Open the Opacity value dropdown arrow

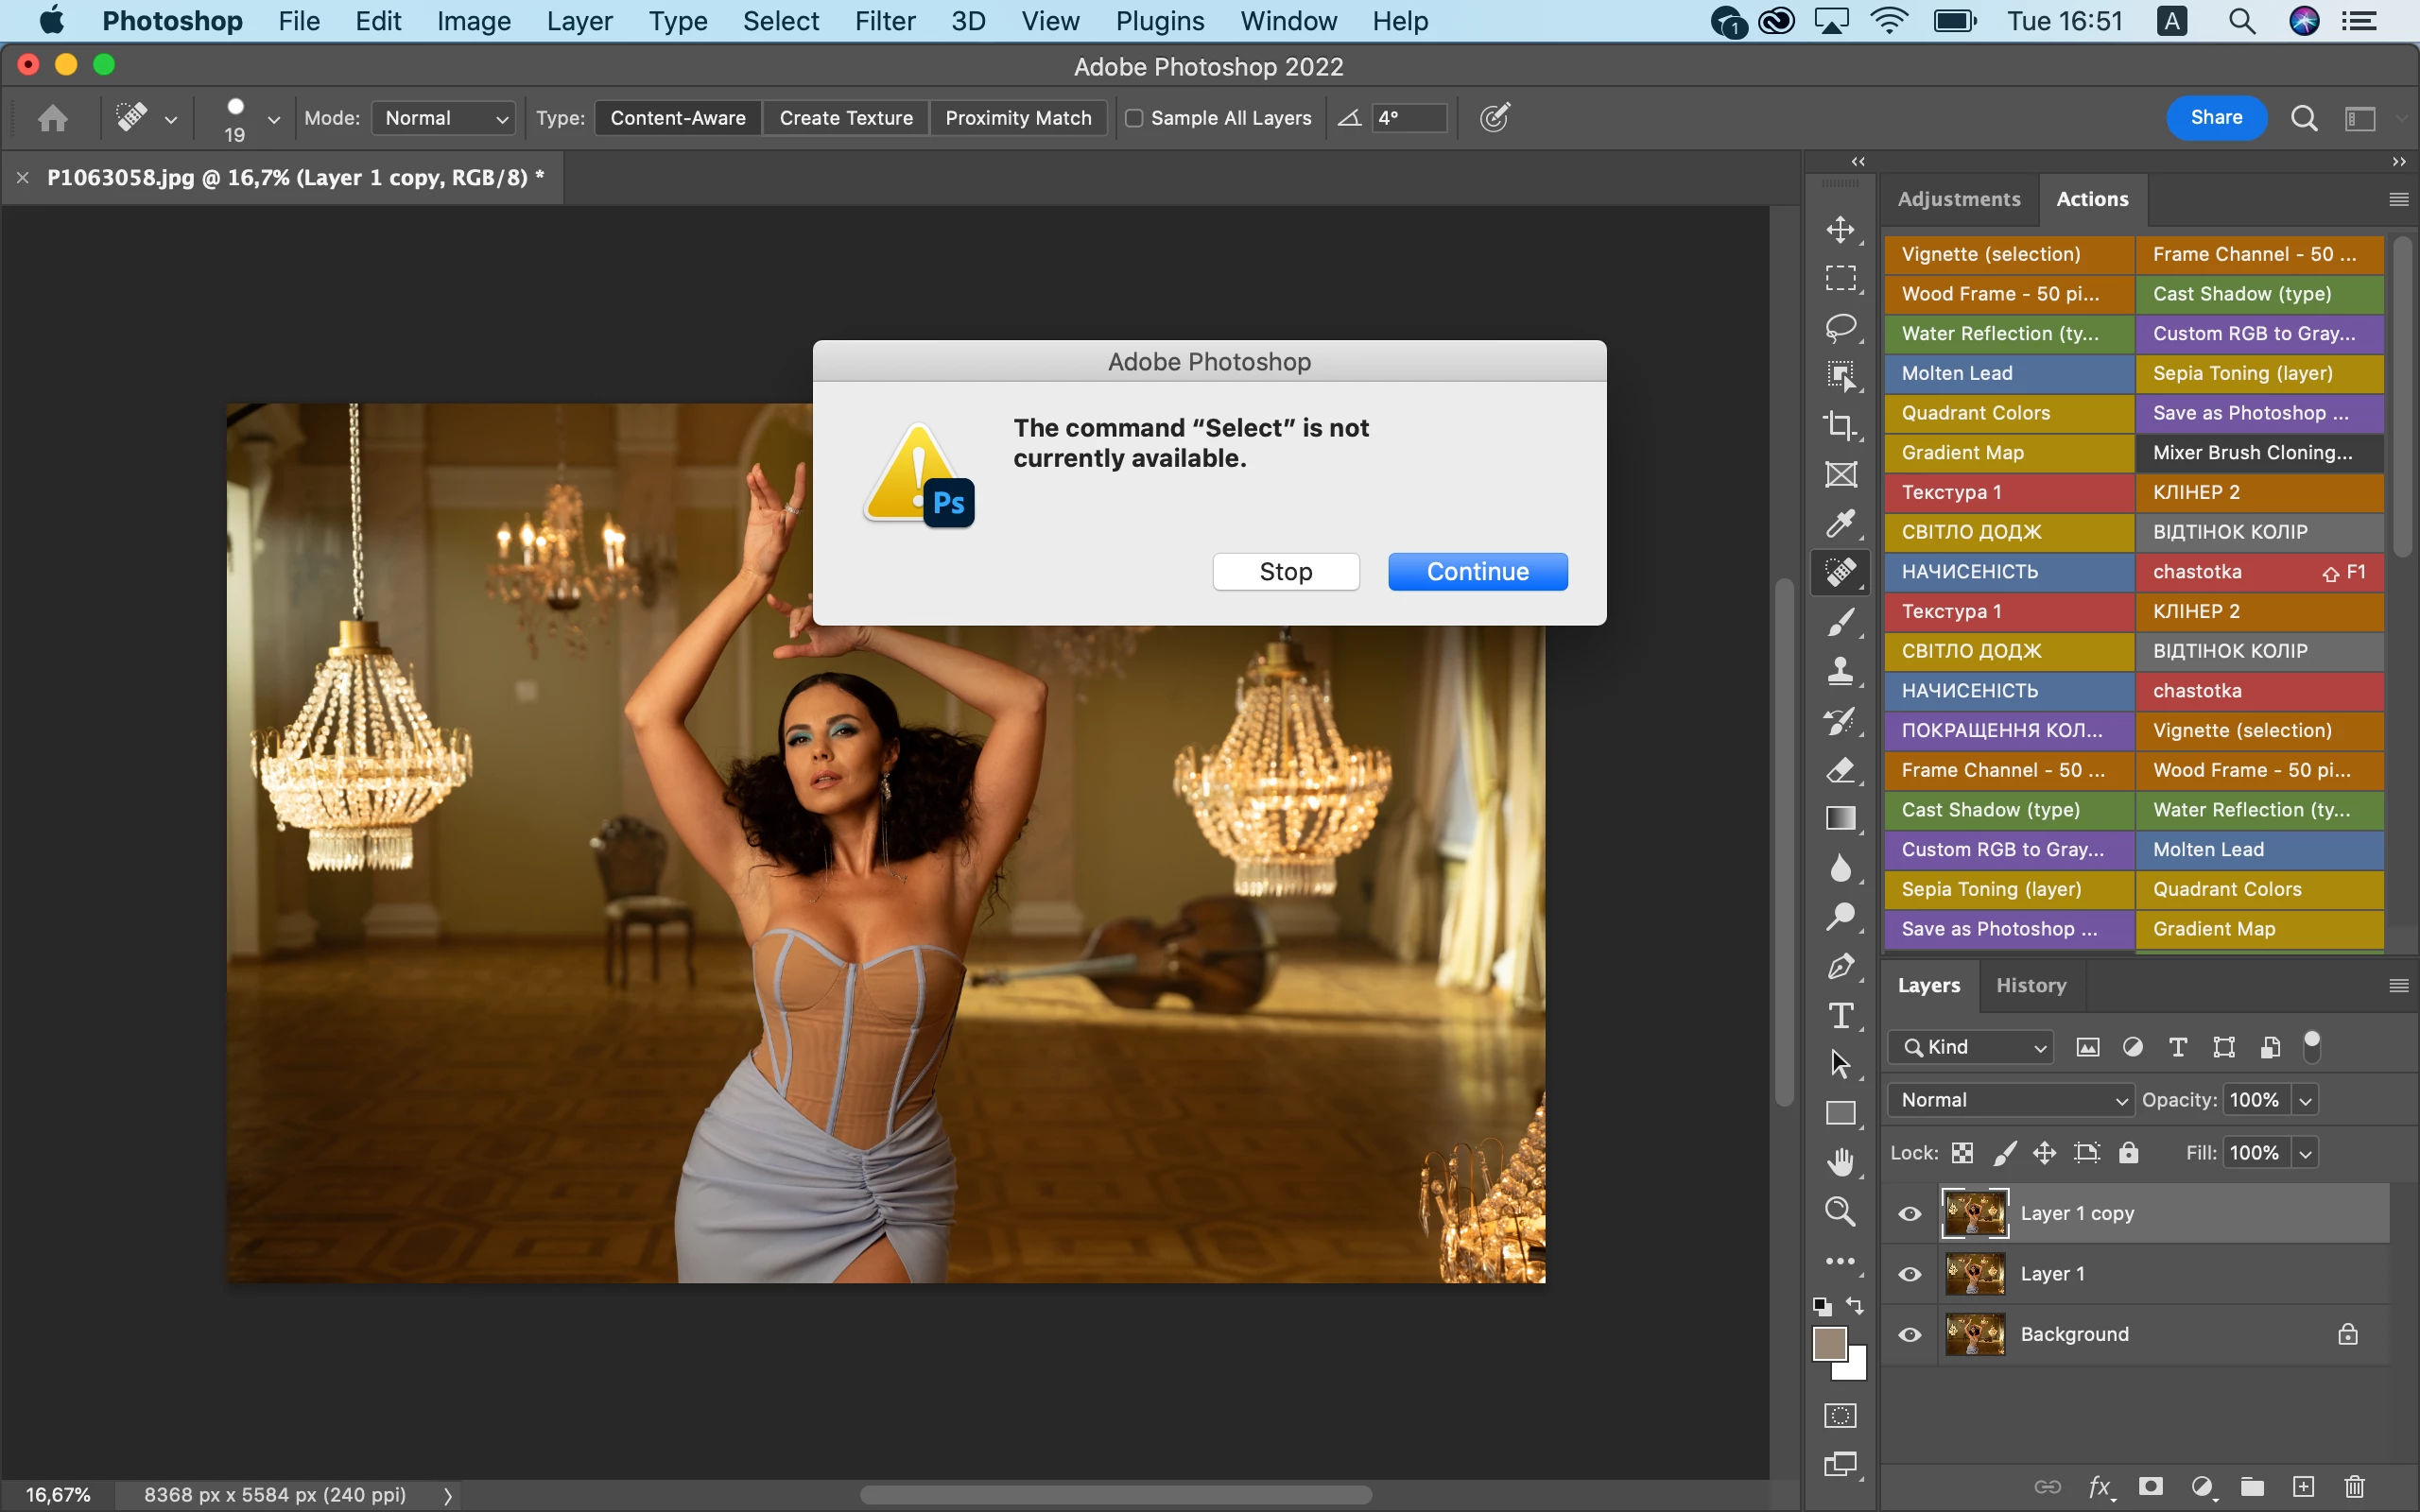pos(2305,1100)
